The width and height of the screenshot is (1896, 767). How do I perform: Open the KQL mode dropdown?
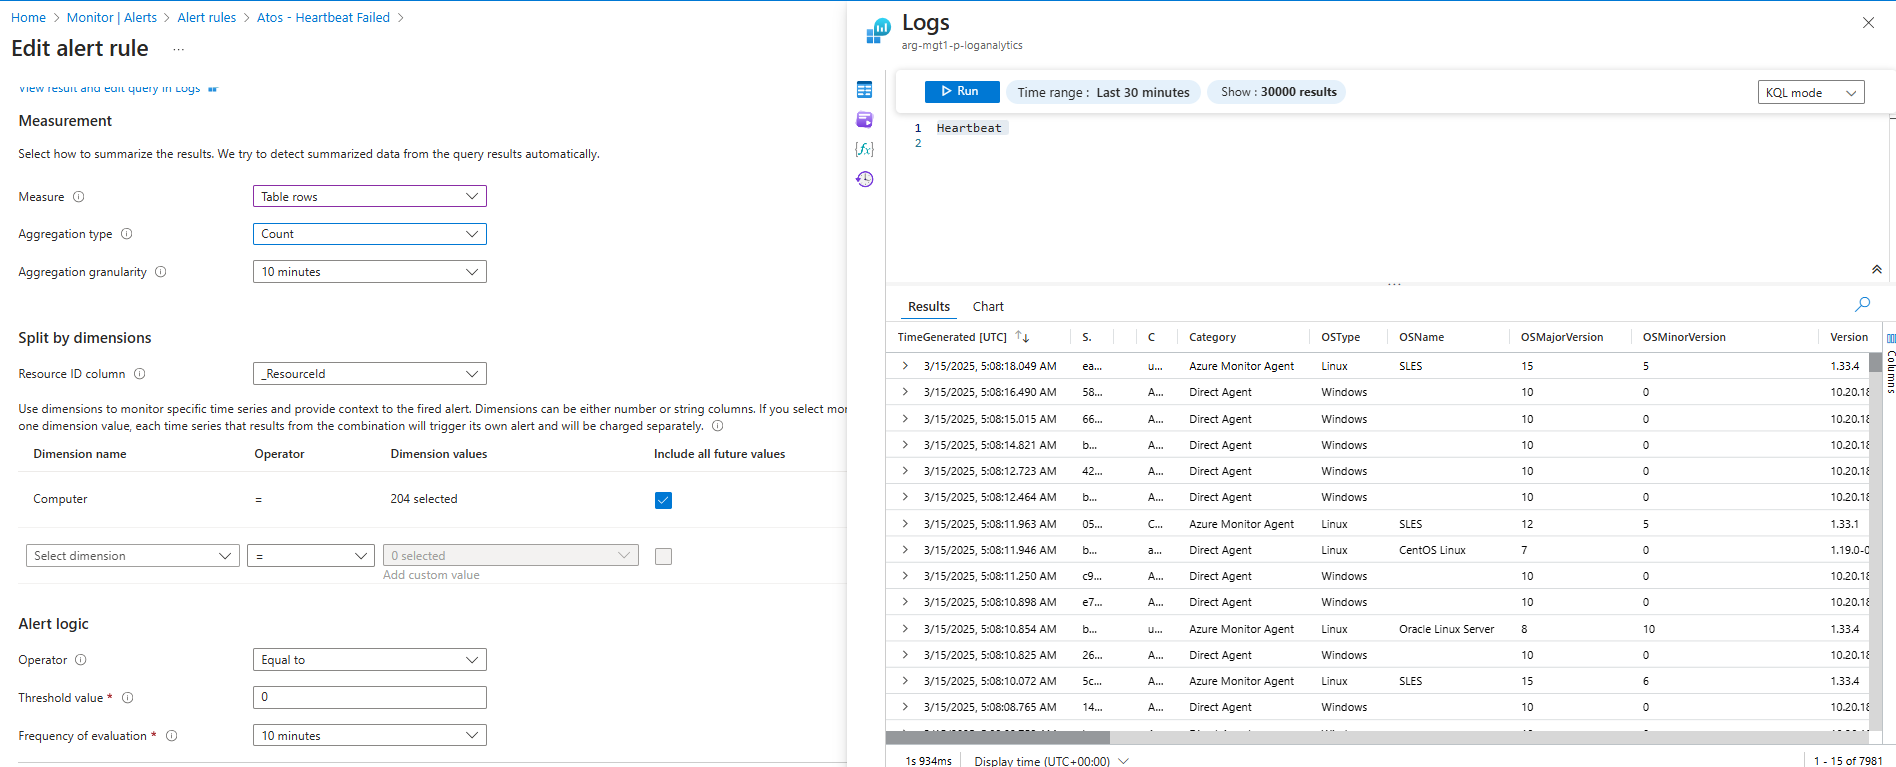point(1811,92)
